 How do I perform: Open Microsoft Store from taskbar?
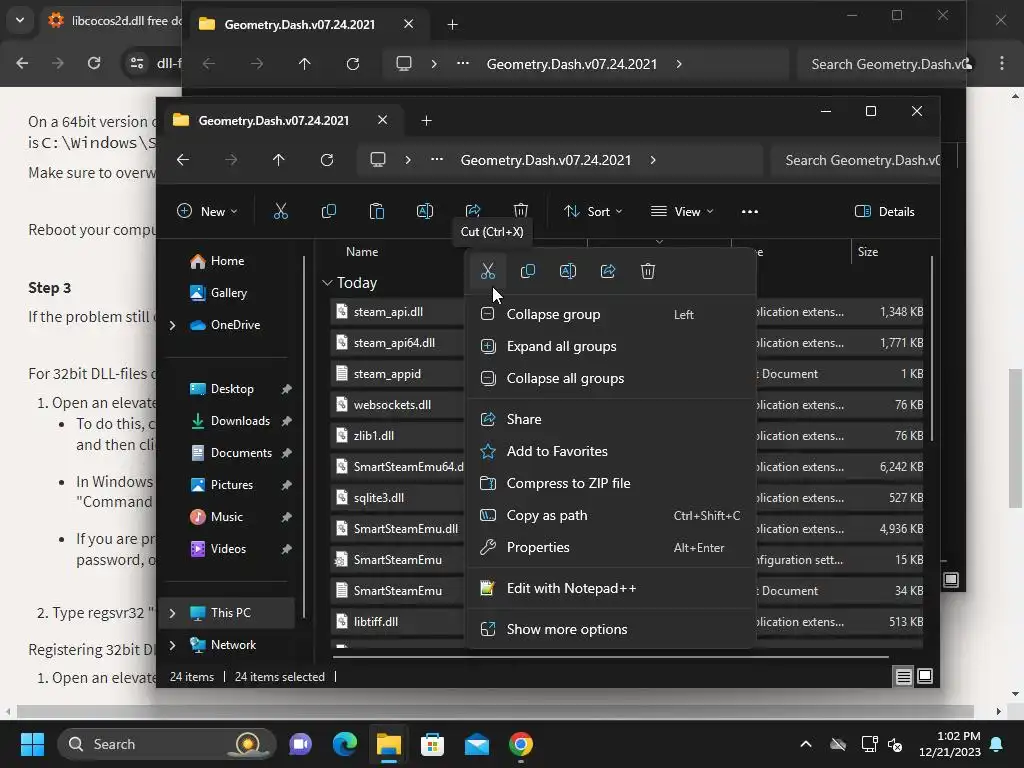432,744
